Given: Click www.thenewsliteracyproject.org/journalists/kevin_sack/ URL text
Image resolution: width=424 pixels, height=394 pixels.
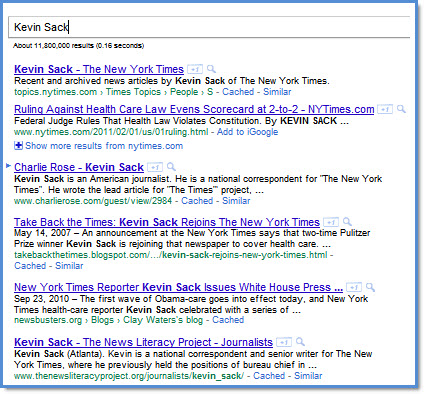Looking at the screenshot, I should [129, 376].
